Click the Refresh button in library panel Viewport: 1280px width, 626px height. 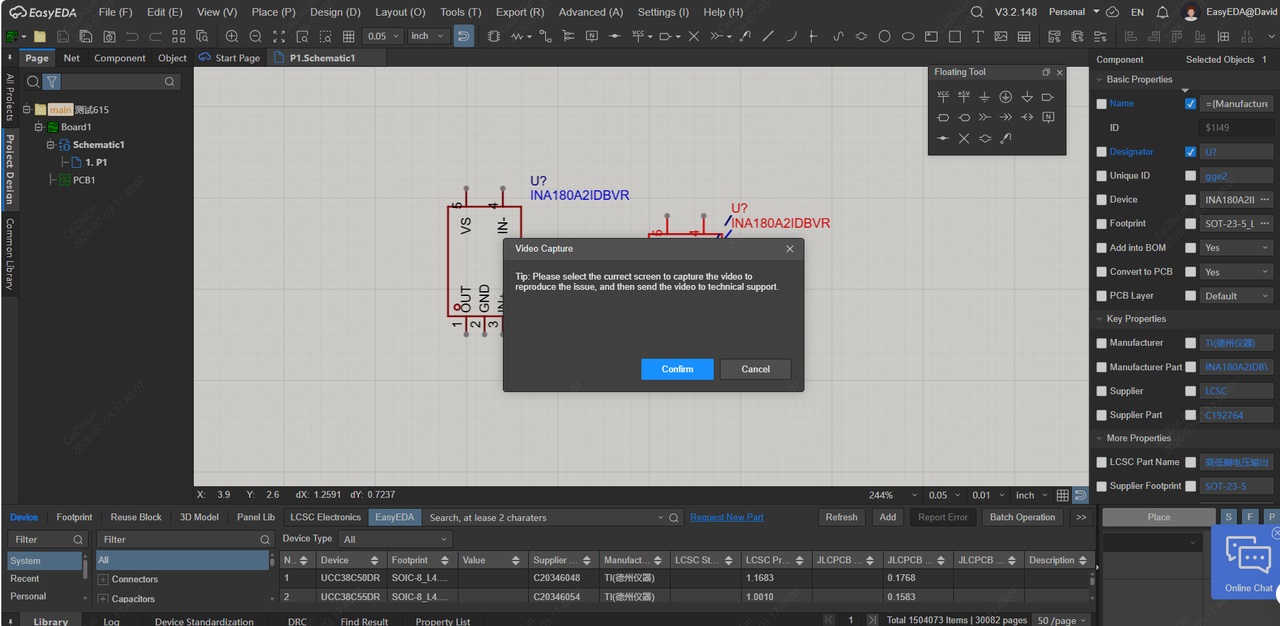[841, 517]
